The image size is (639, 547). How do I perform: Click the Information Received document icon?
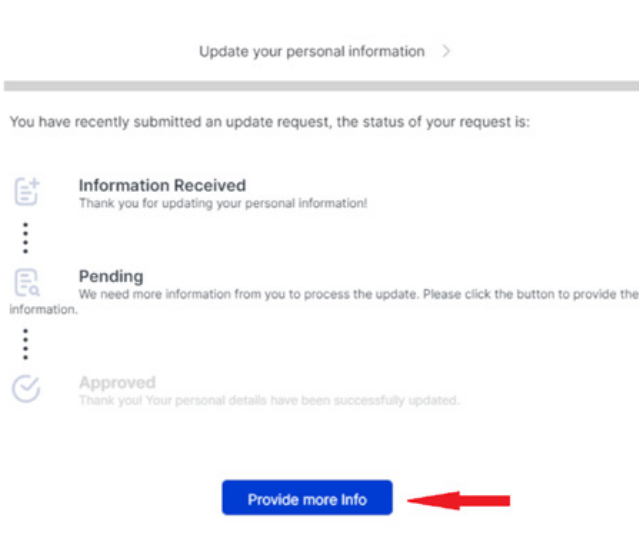click(27, 192)
